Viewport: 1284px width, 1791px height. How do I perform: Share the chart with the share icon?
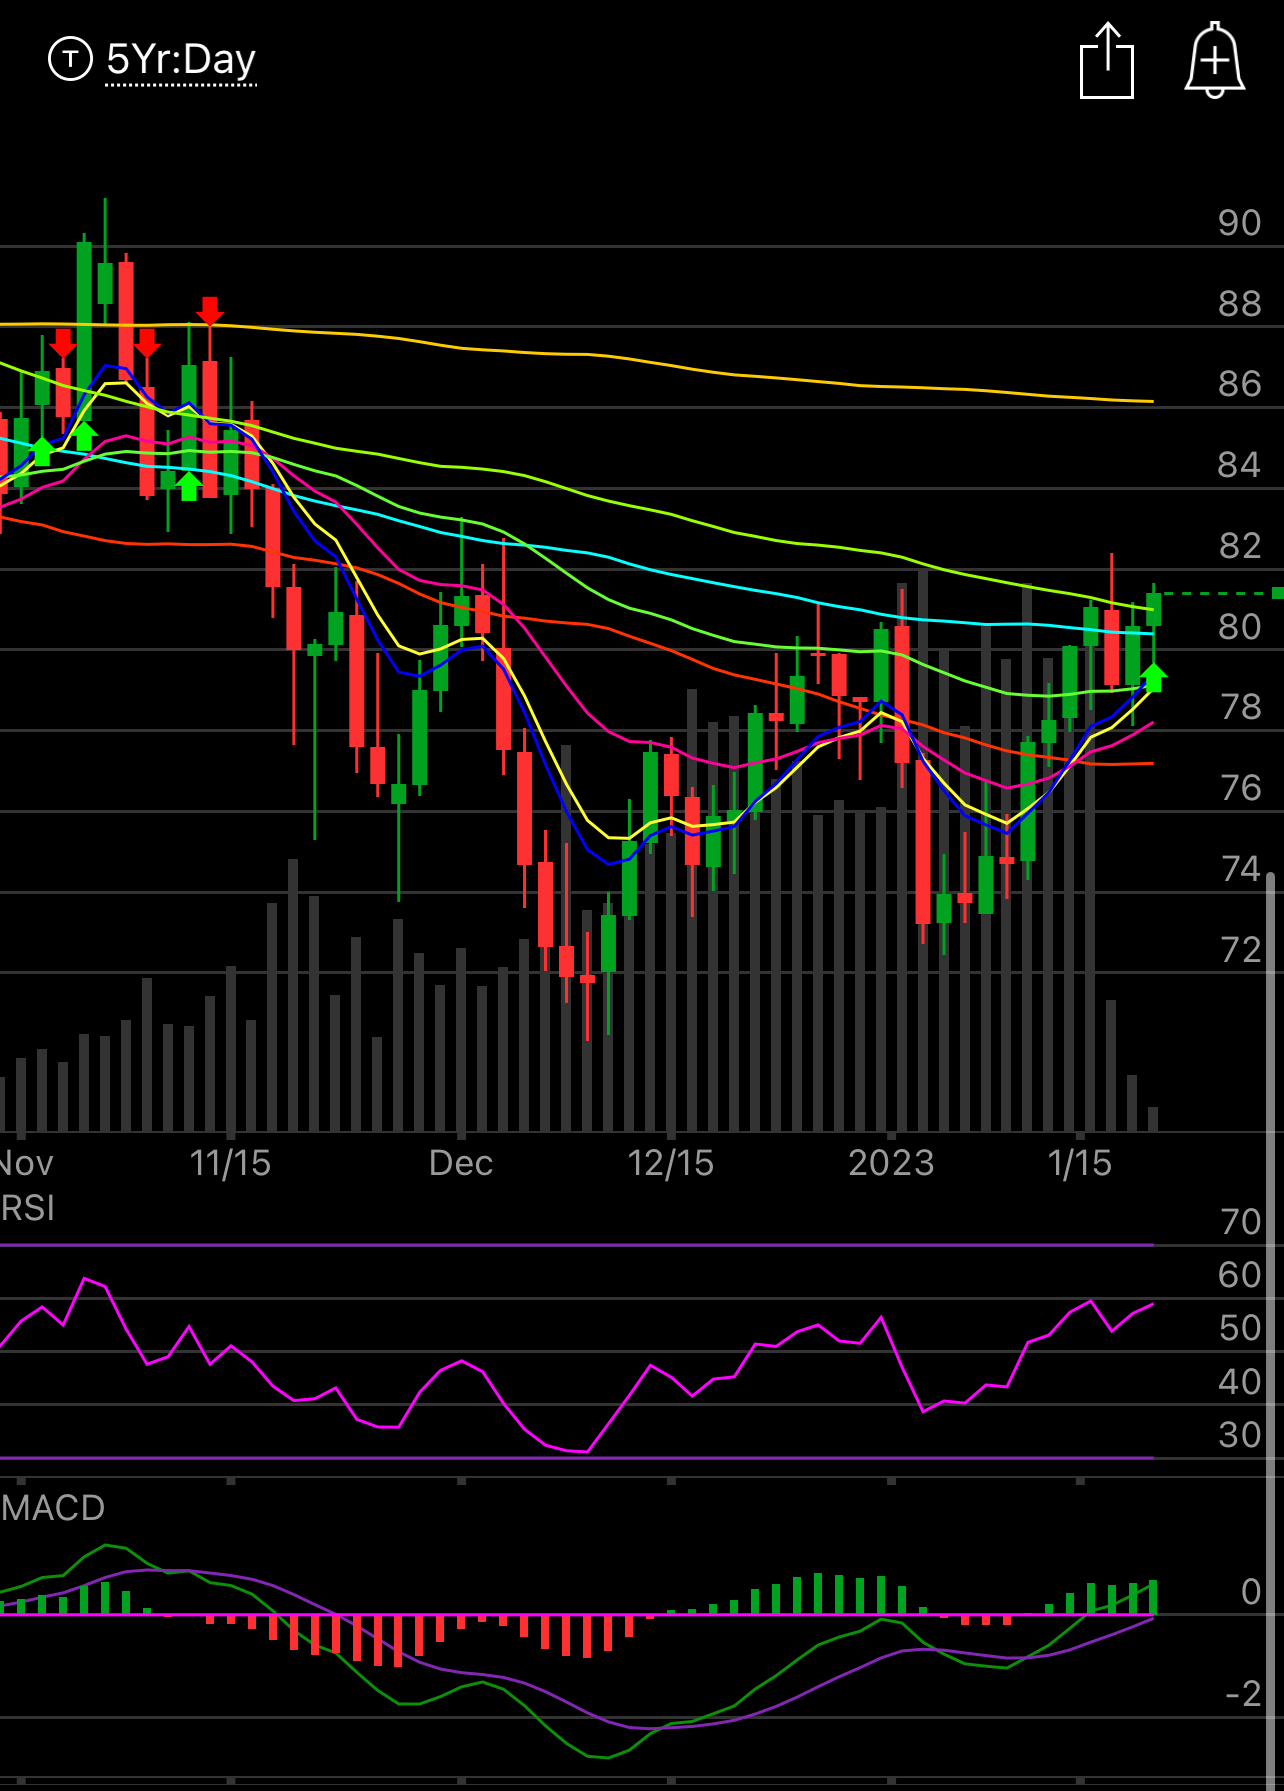pyautogui.click(x=1107, y=61)
